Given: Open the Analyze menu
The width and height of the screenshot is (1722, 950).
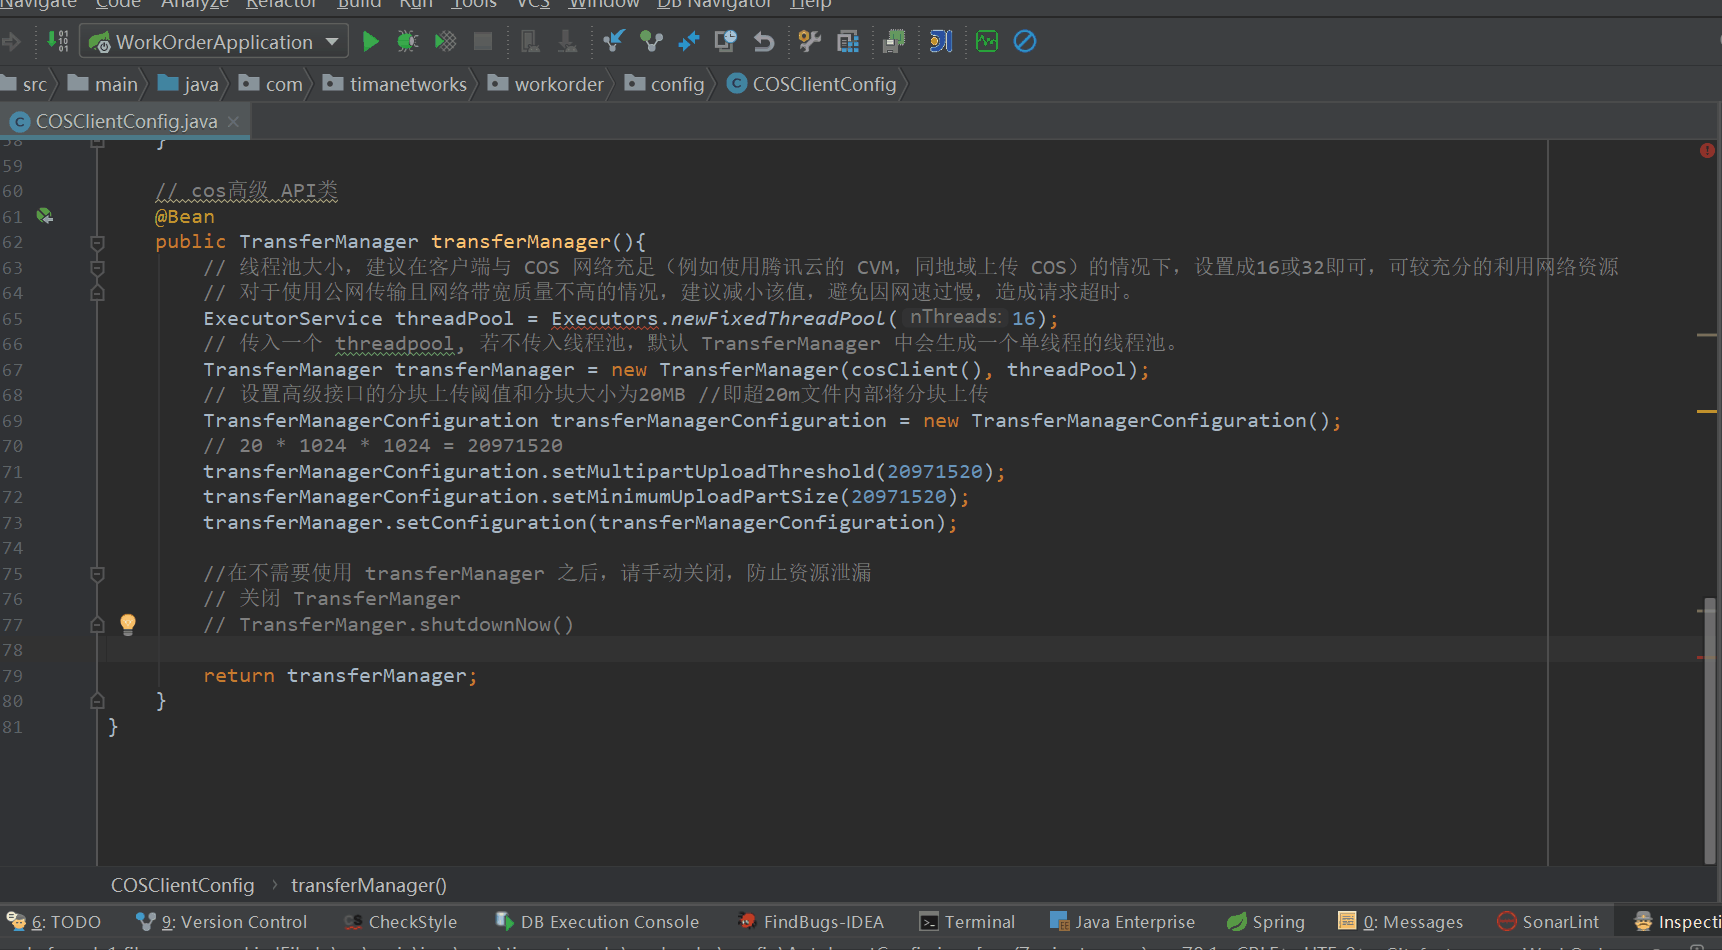Looking at the screenshot, I should pos(195,5).
